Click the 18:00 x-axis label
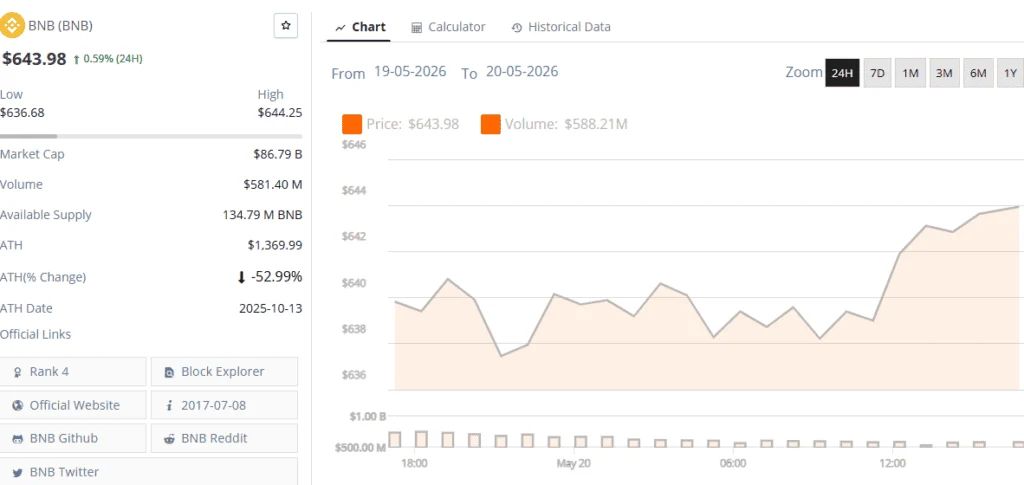This screenshot has width=1024, height=485. point(414,463)
